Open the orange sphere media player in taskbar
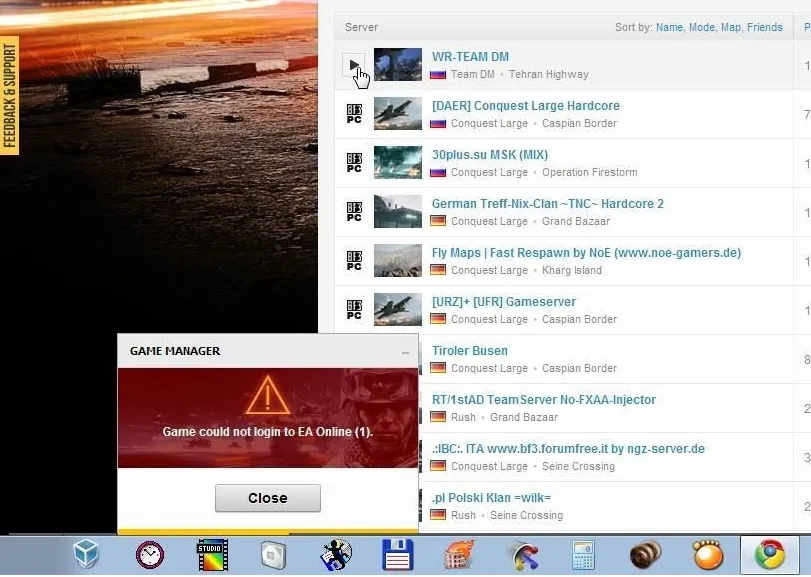The width and height of the screenshot is (811, 577). point(708,555)
